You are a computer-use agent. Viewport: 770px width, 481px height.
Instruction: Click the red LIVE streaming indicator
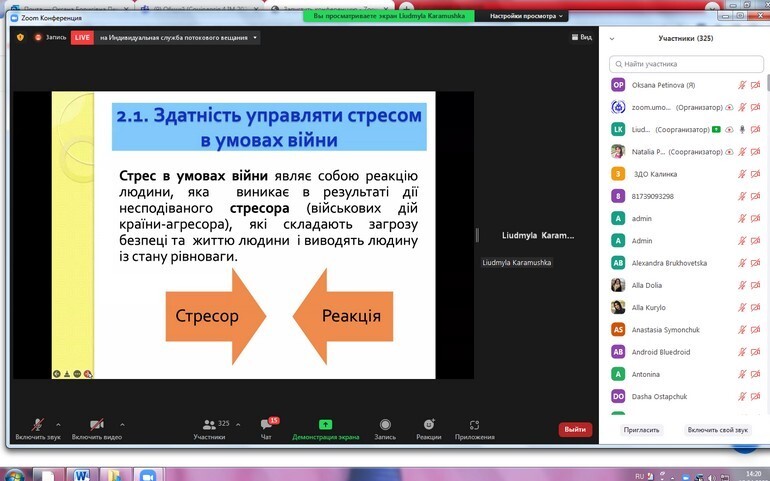[x=81, y=37]
